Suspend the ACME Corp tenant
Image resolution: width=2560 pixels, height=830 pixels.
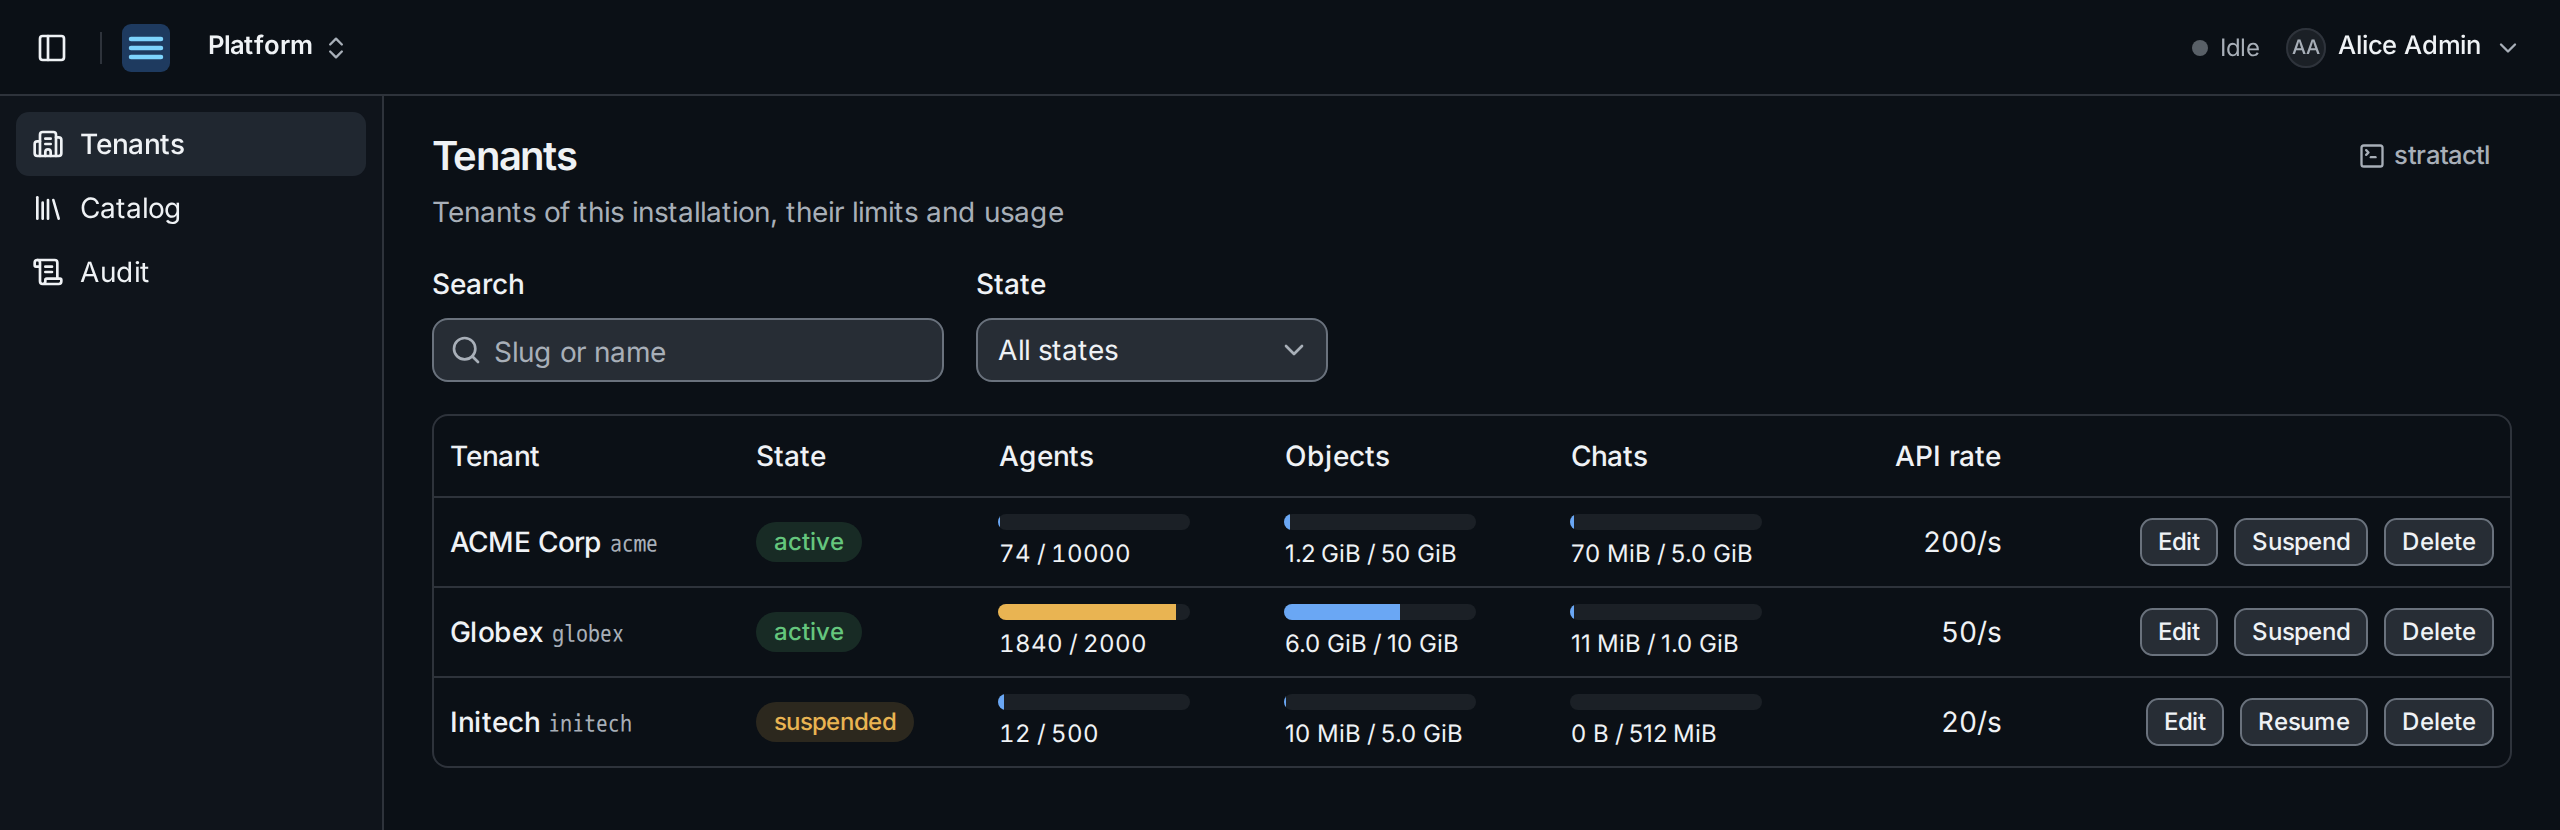(2300, 542)
